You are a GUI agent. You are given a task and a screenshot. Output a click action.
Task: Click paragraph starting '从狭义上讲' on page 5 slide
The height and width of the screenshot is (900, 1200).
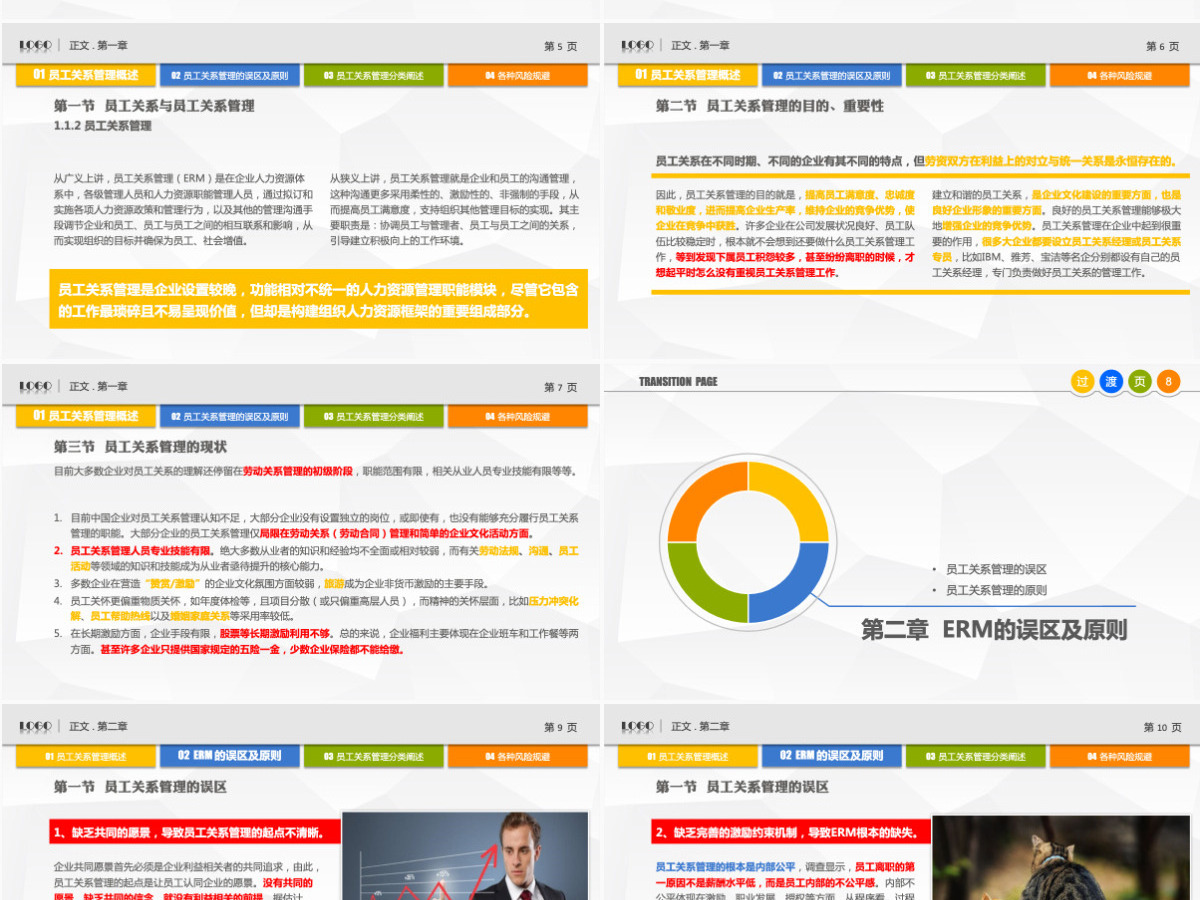(454, 209)
